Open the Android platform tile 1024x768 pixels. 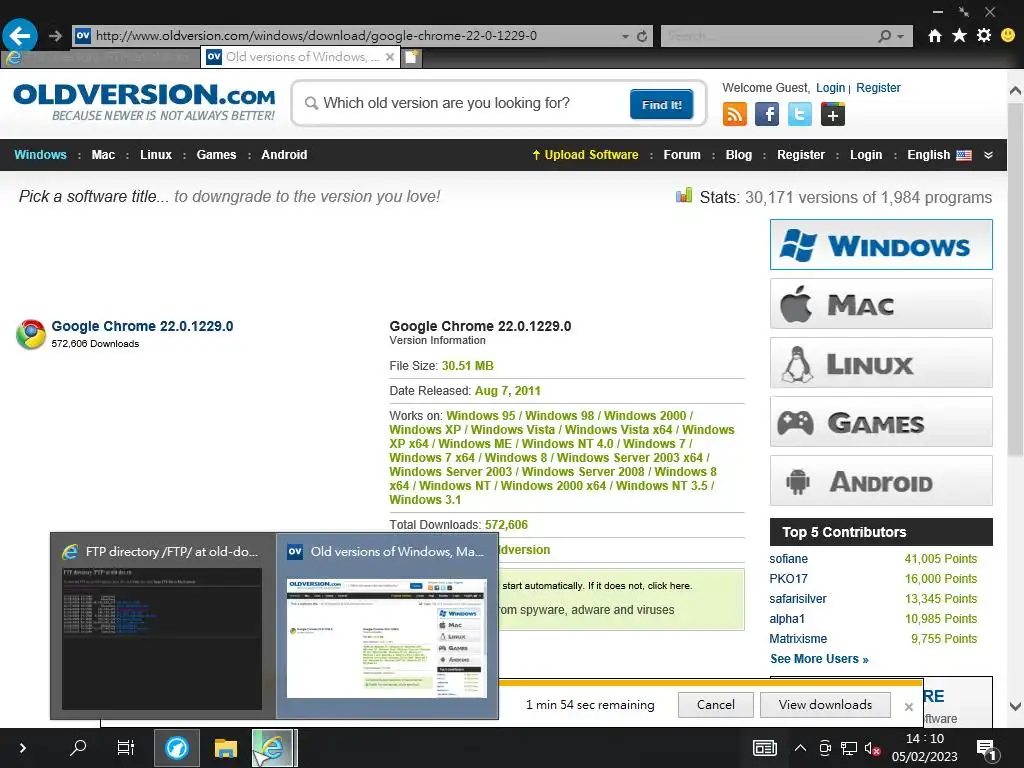pyautogui.click(x=881, y=481)
